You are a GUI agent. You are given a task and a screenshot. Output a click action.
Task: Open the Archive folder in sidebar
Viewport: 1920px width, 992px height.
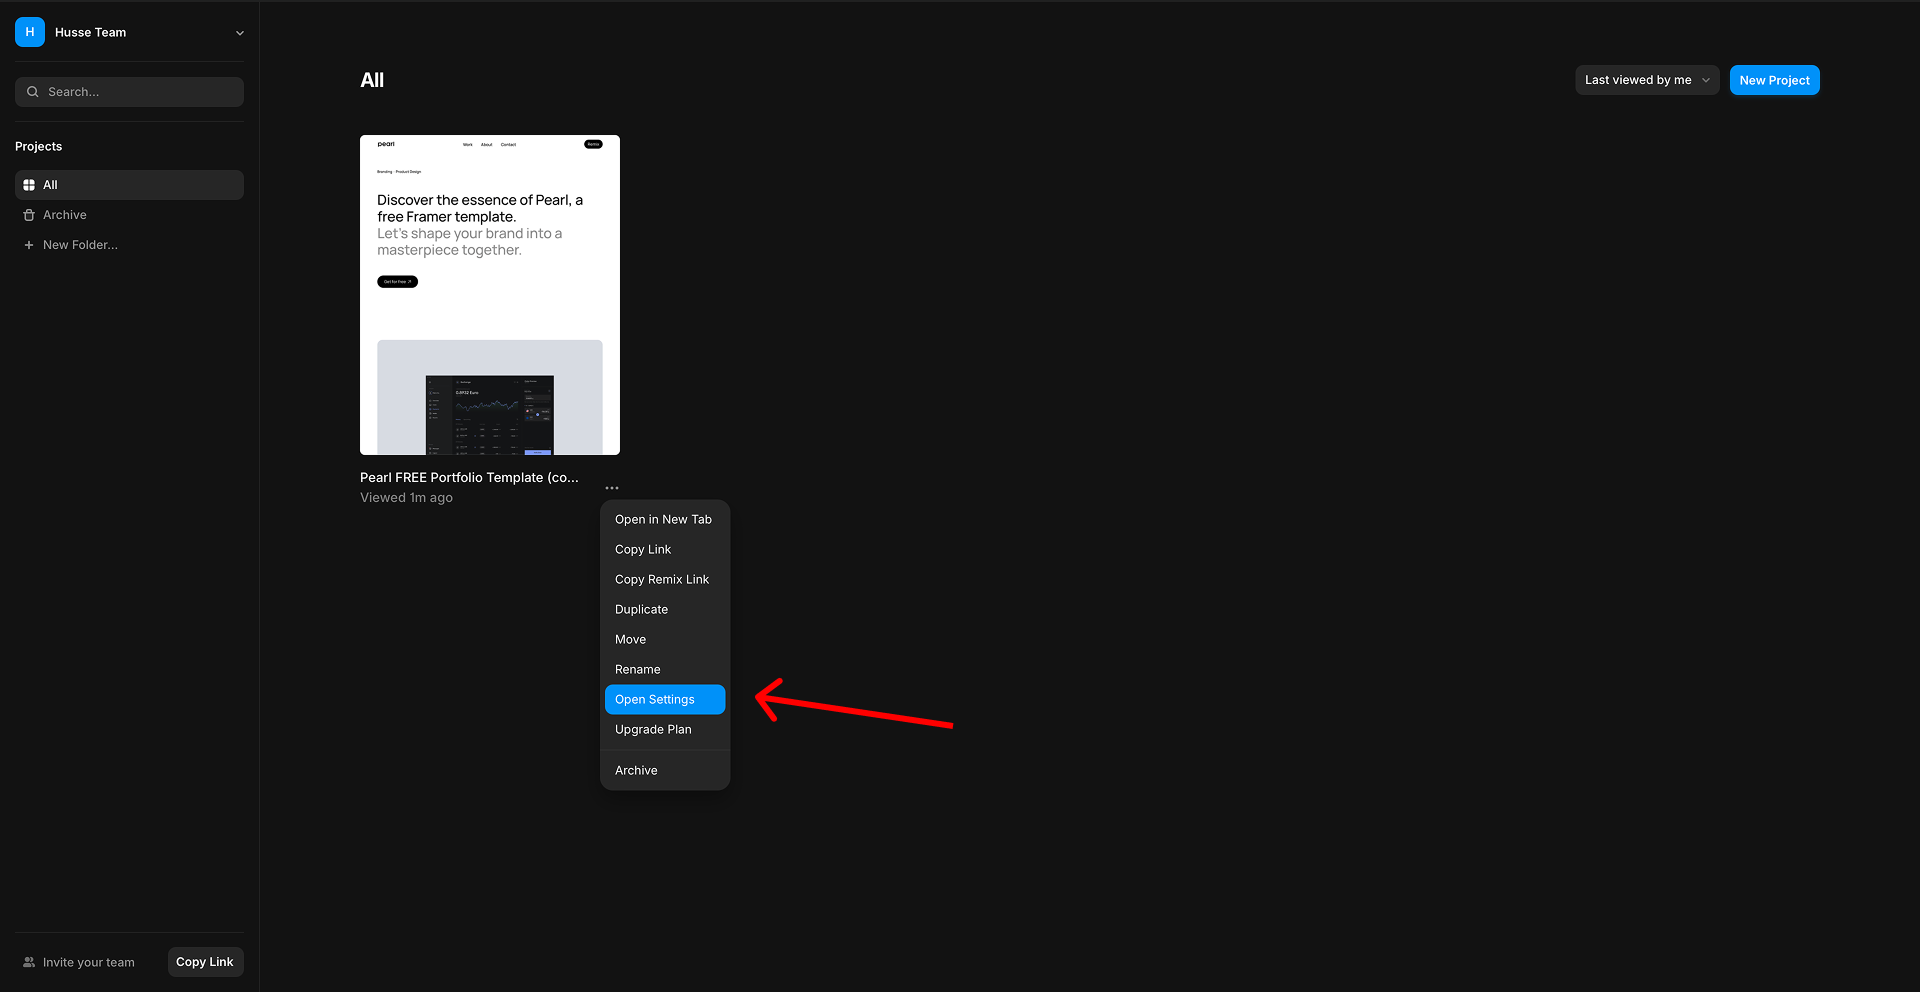(x=129, y=215)
